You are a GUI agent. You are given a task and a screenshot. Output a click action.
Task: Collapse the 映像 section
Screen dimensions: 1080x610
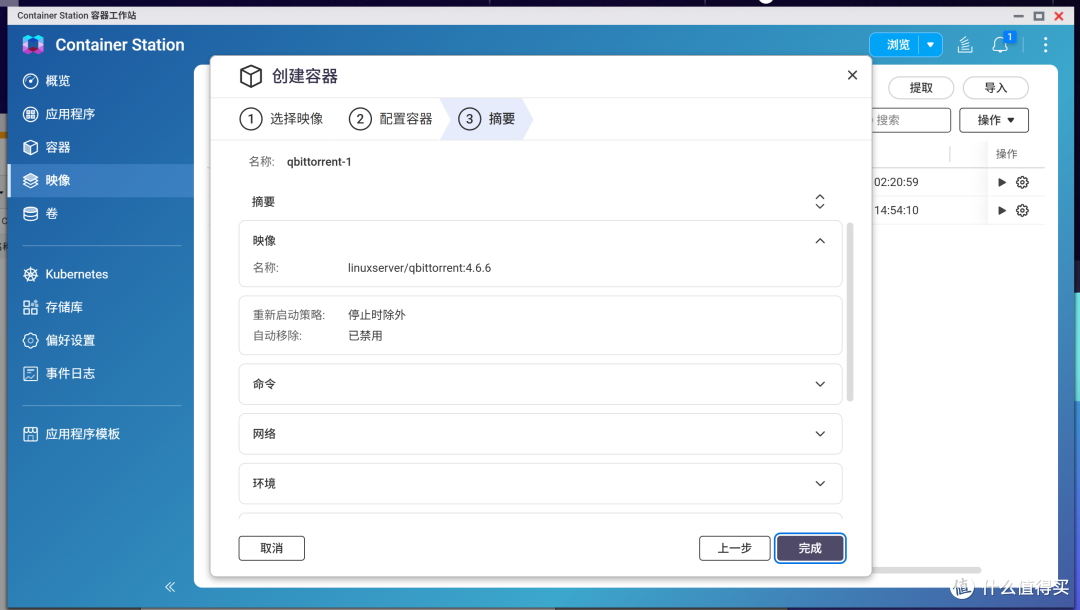pyautogui.click(x=820, y=240)
